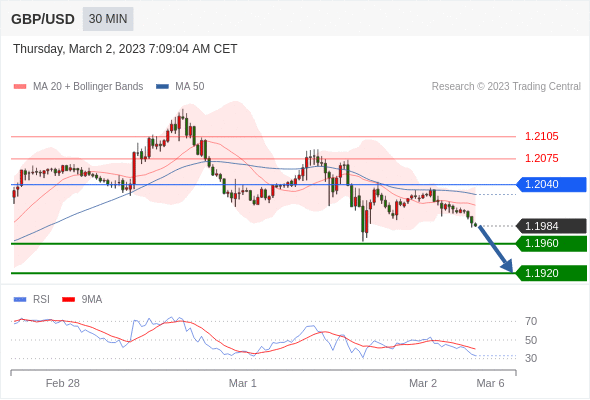Select the blue 1.2040 pivot price tag

[x=551, y=184]
